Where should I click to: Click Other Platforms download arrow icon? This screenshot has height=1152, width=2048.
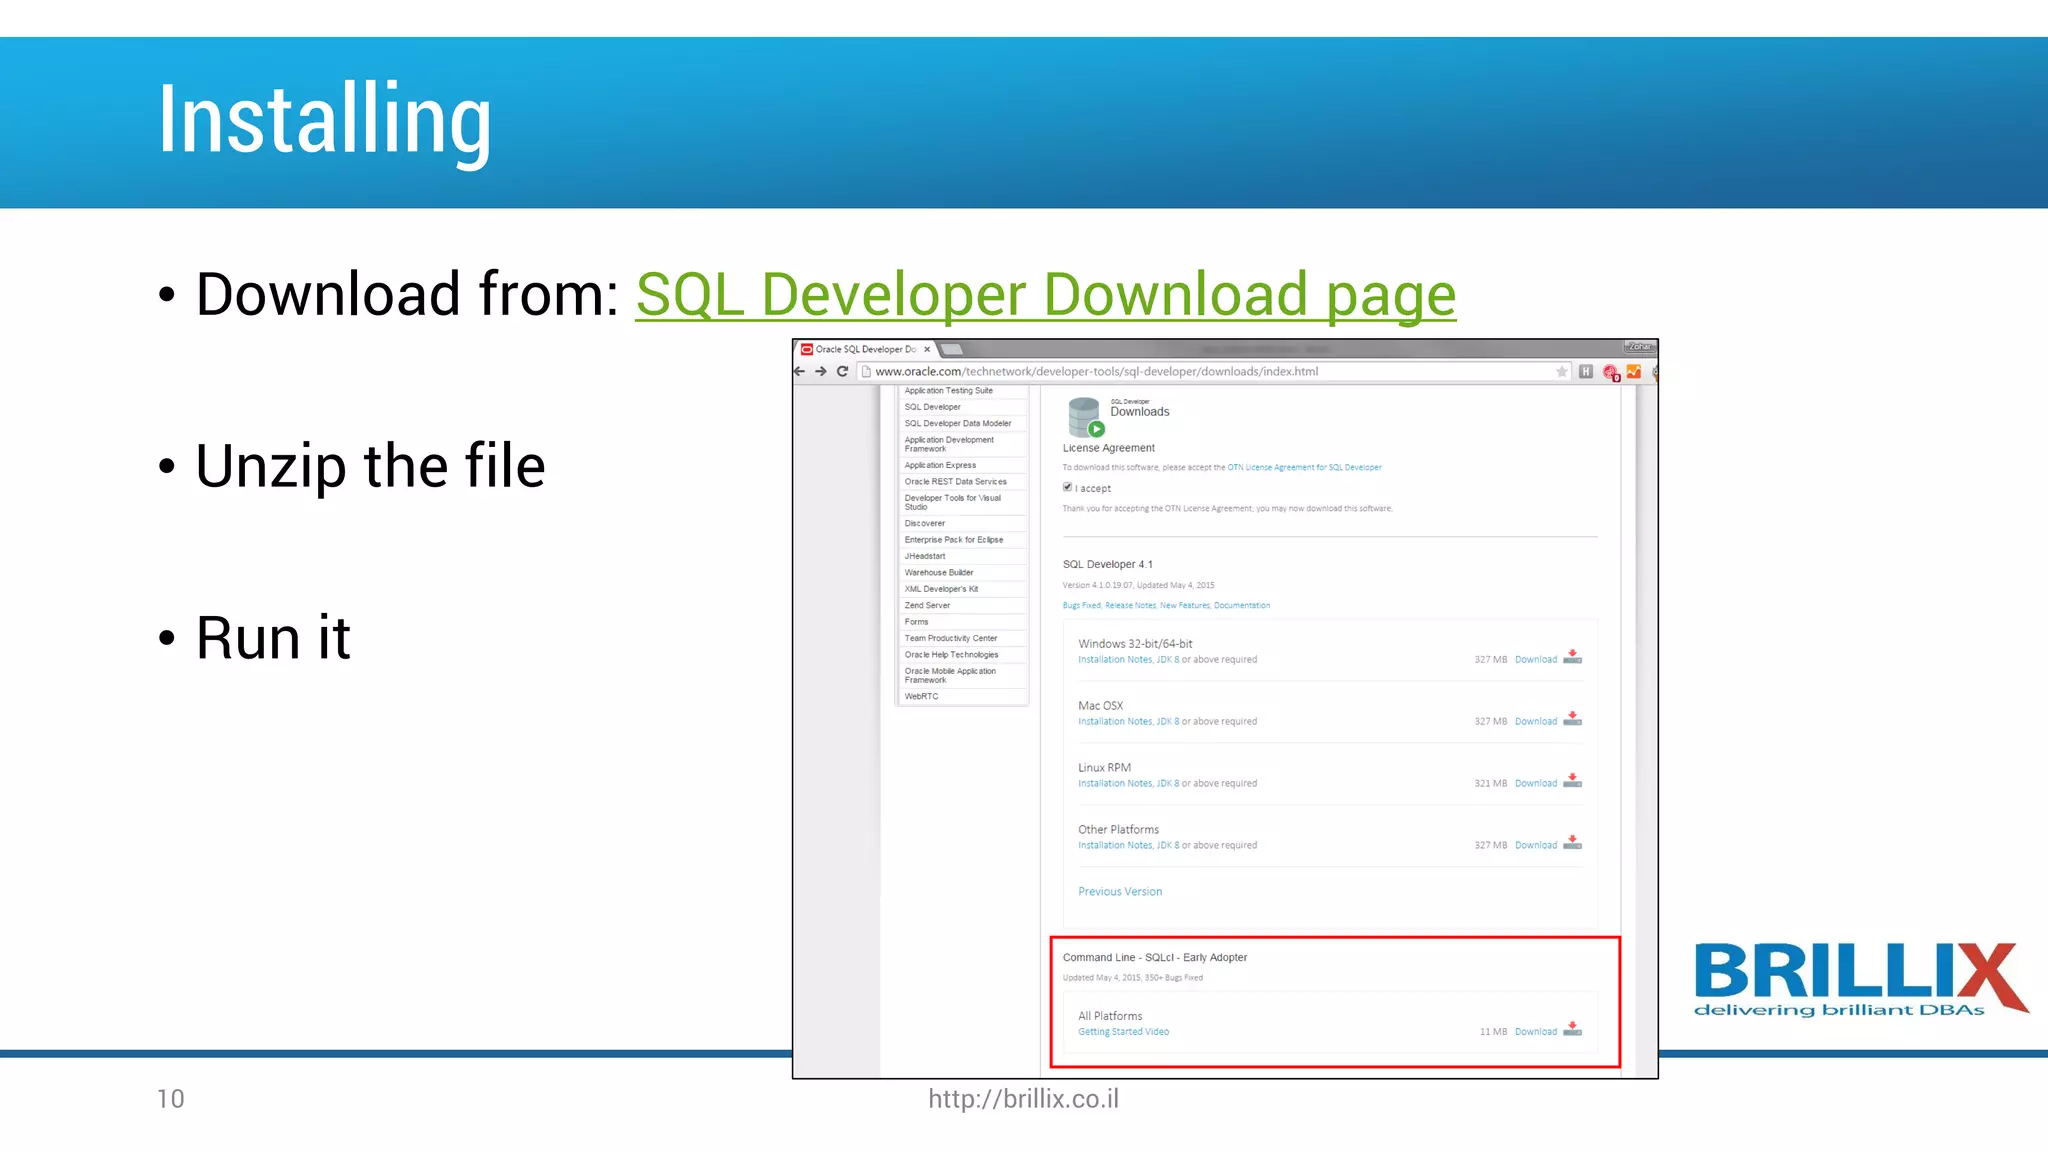click(x=1573, y=843)
